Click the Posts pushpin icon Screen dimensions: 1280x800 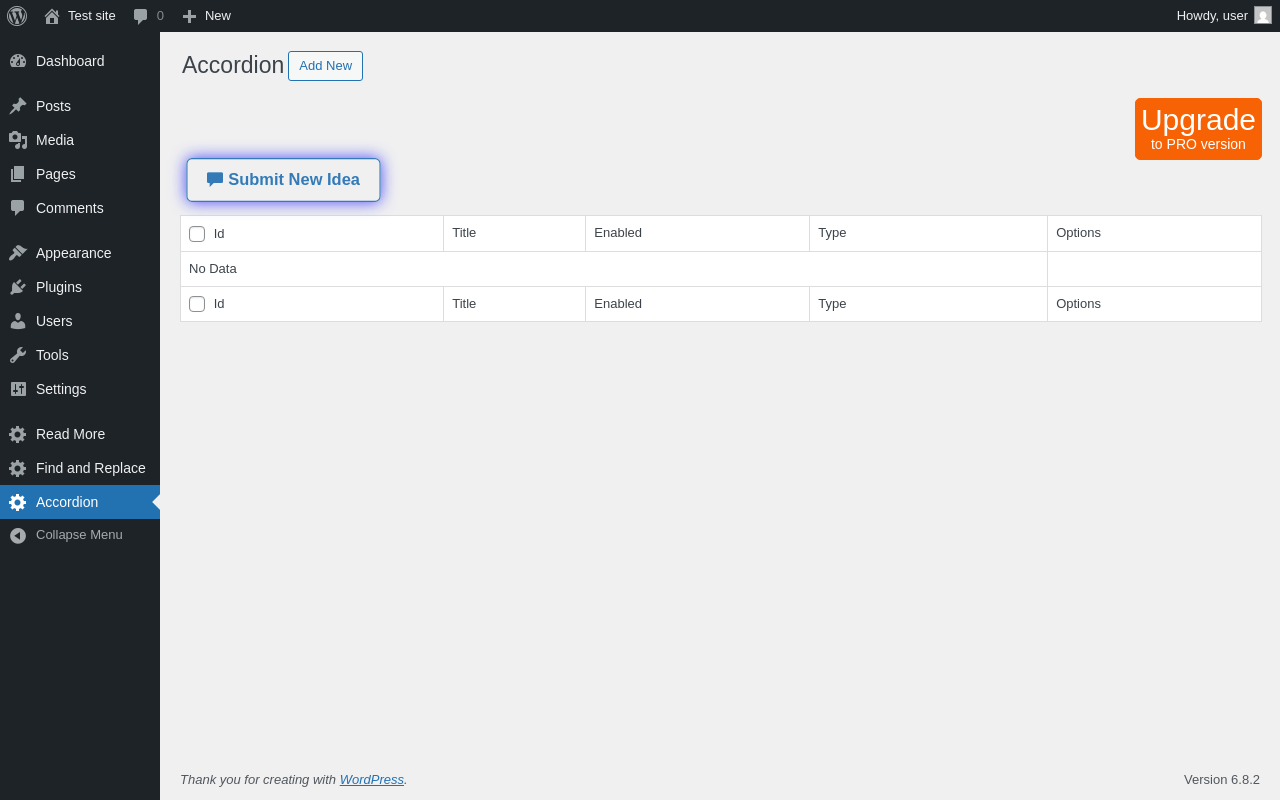(18, 106)
